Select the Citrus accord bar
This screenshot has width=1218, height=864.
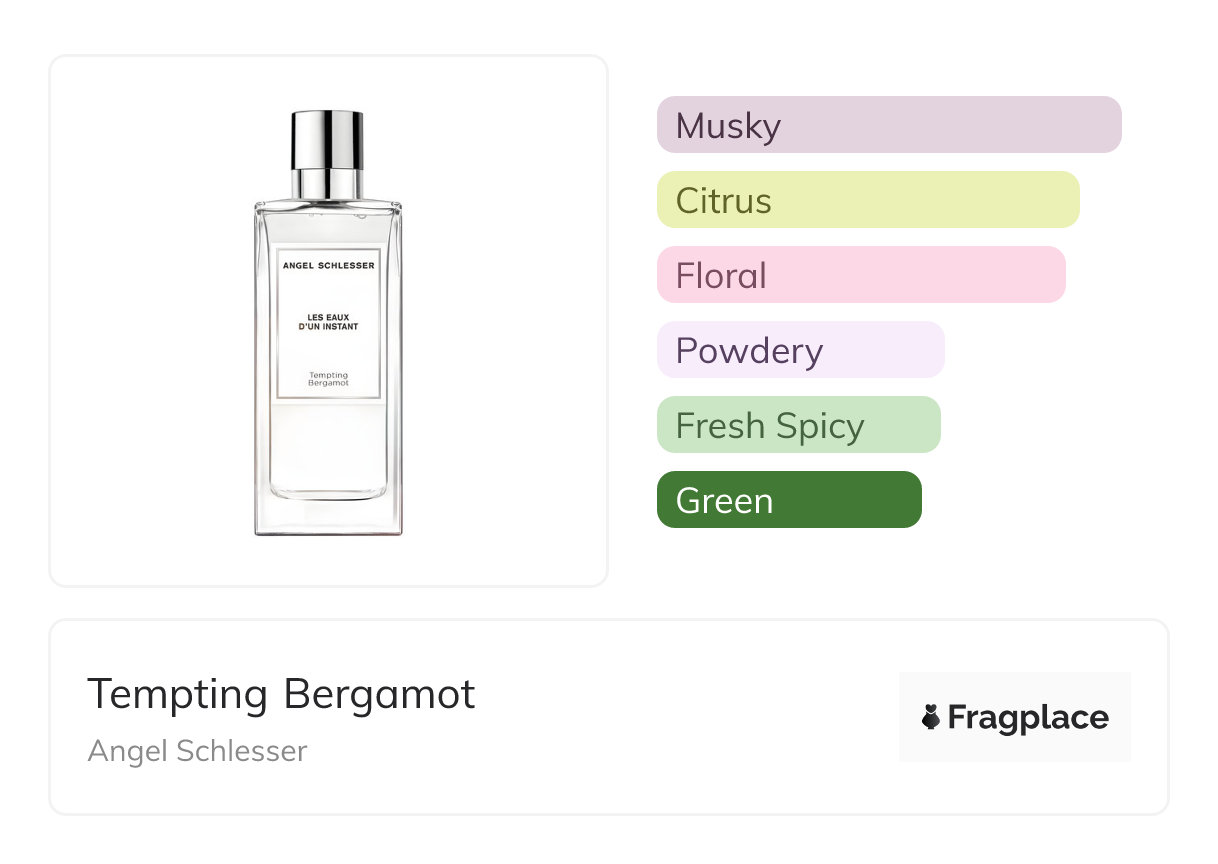click(867, 200)
